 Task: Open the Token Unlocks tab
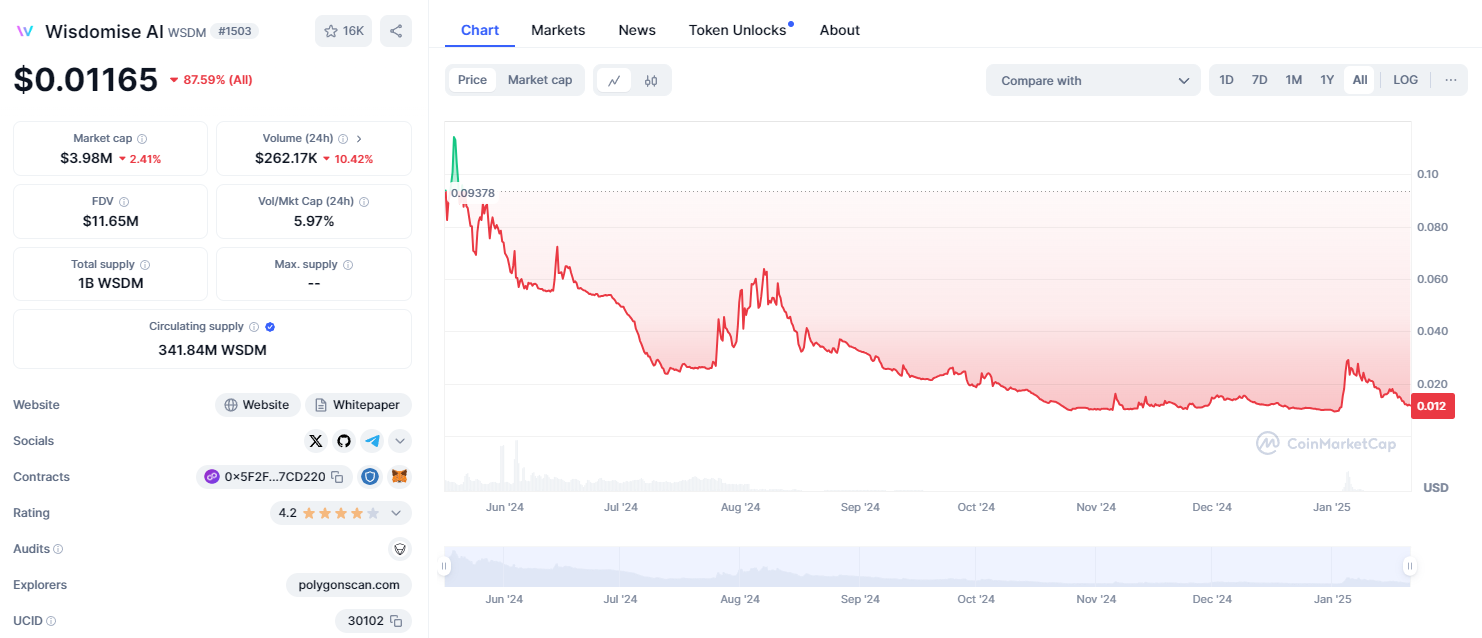pos(737,30)
